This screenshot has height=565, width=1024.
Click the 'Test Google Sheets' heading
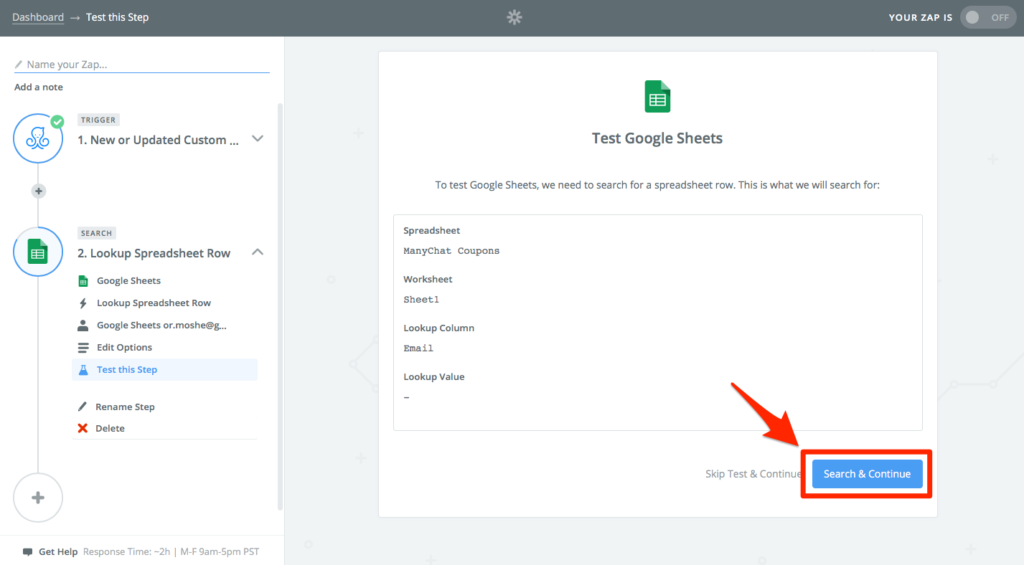657,138
